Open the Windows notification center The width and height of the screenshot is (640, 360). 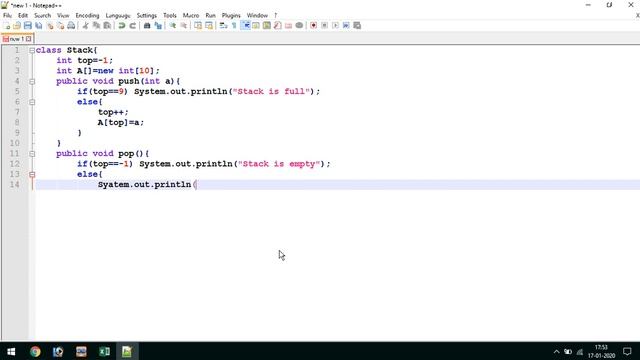click(627, 351)
